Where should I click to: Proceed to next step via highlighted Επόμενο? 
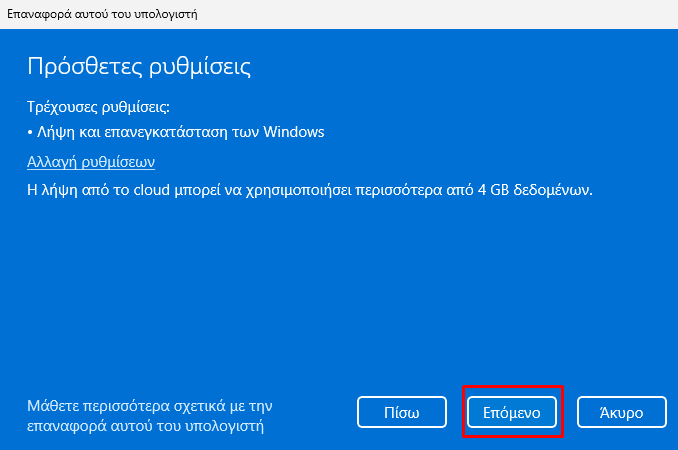[512, 412]
